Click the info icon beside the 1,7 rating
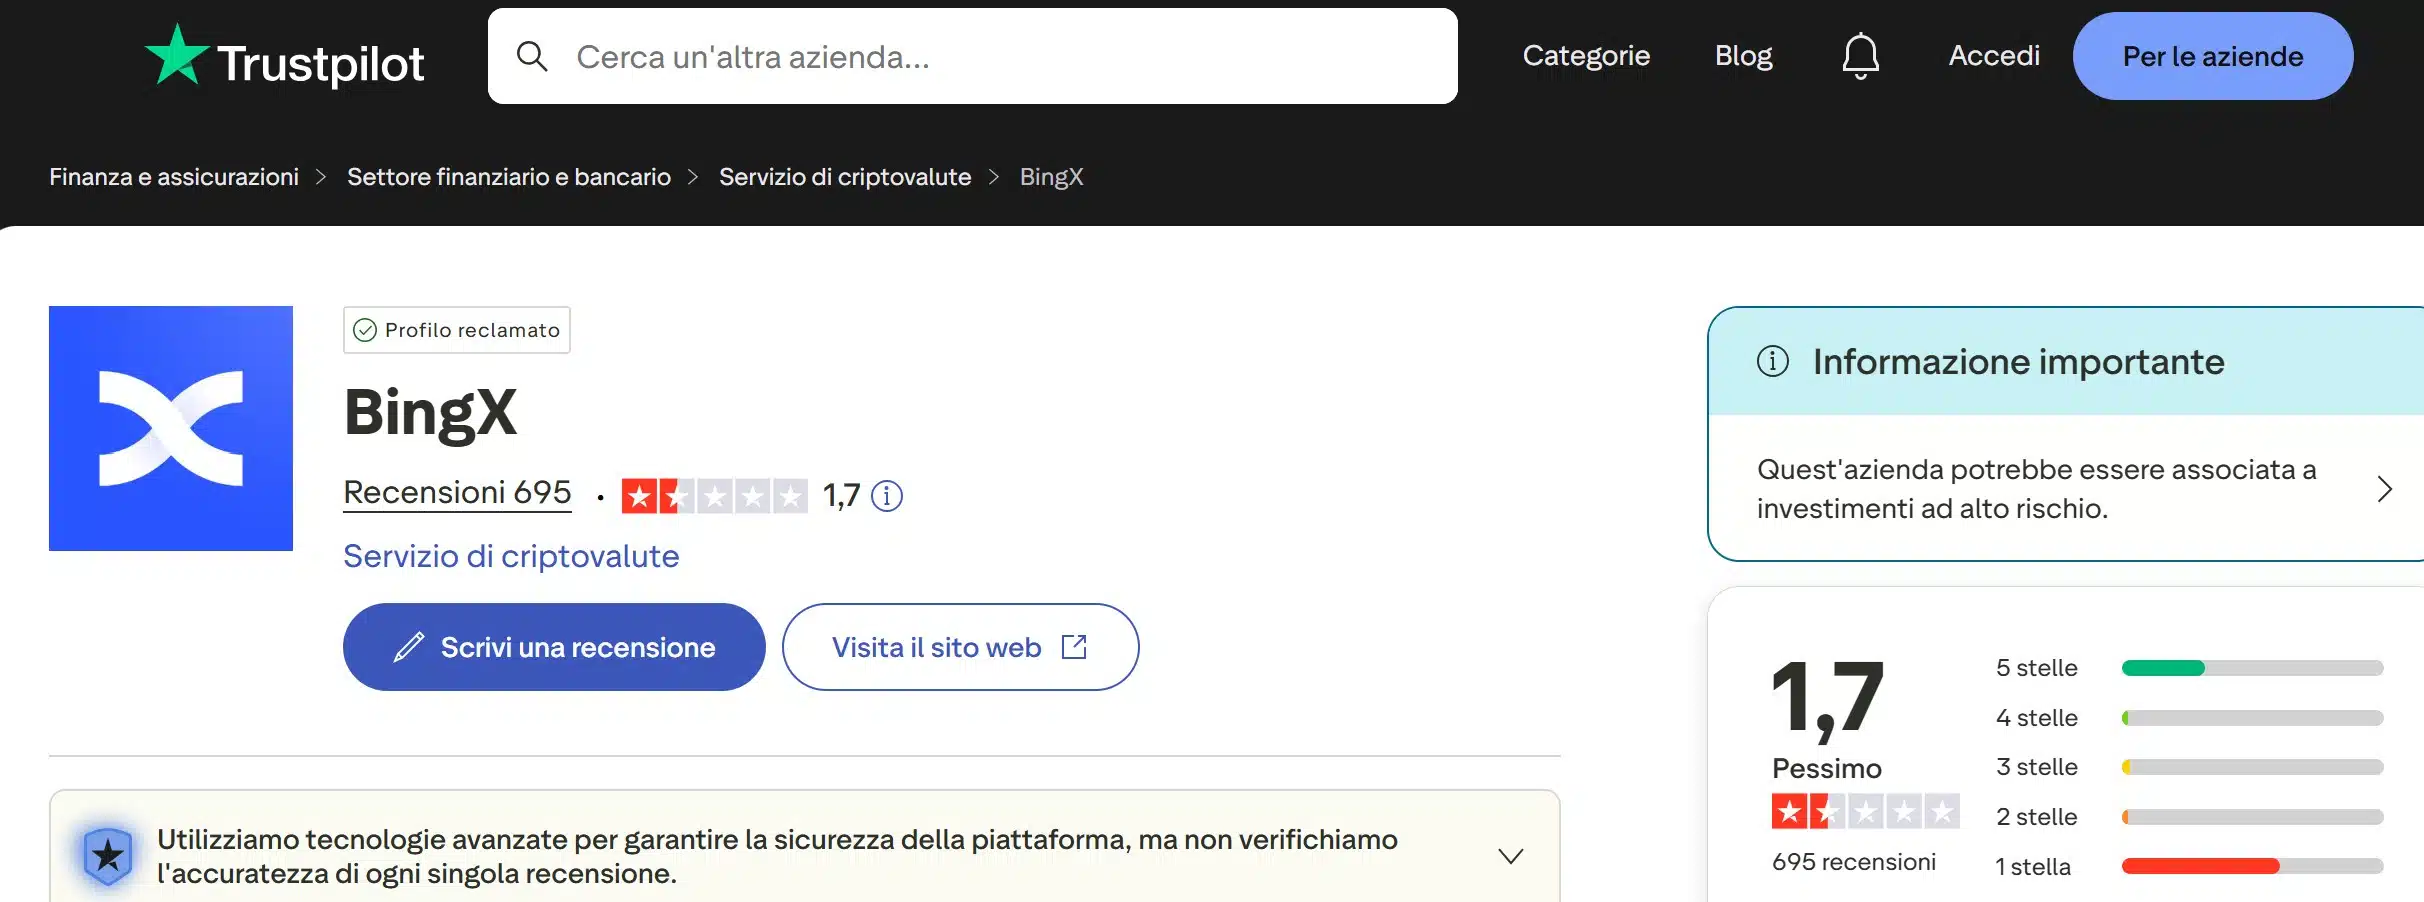Screen dimensions: 2424x902 click(x=885, y=495)
